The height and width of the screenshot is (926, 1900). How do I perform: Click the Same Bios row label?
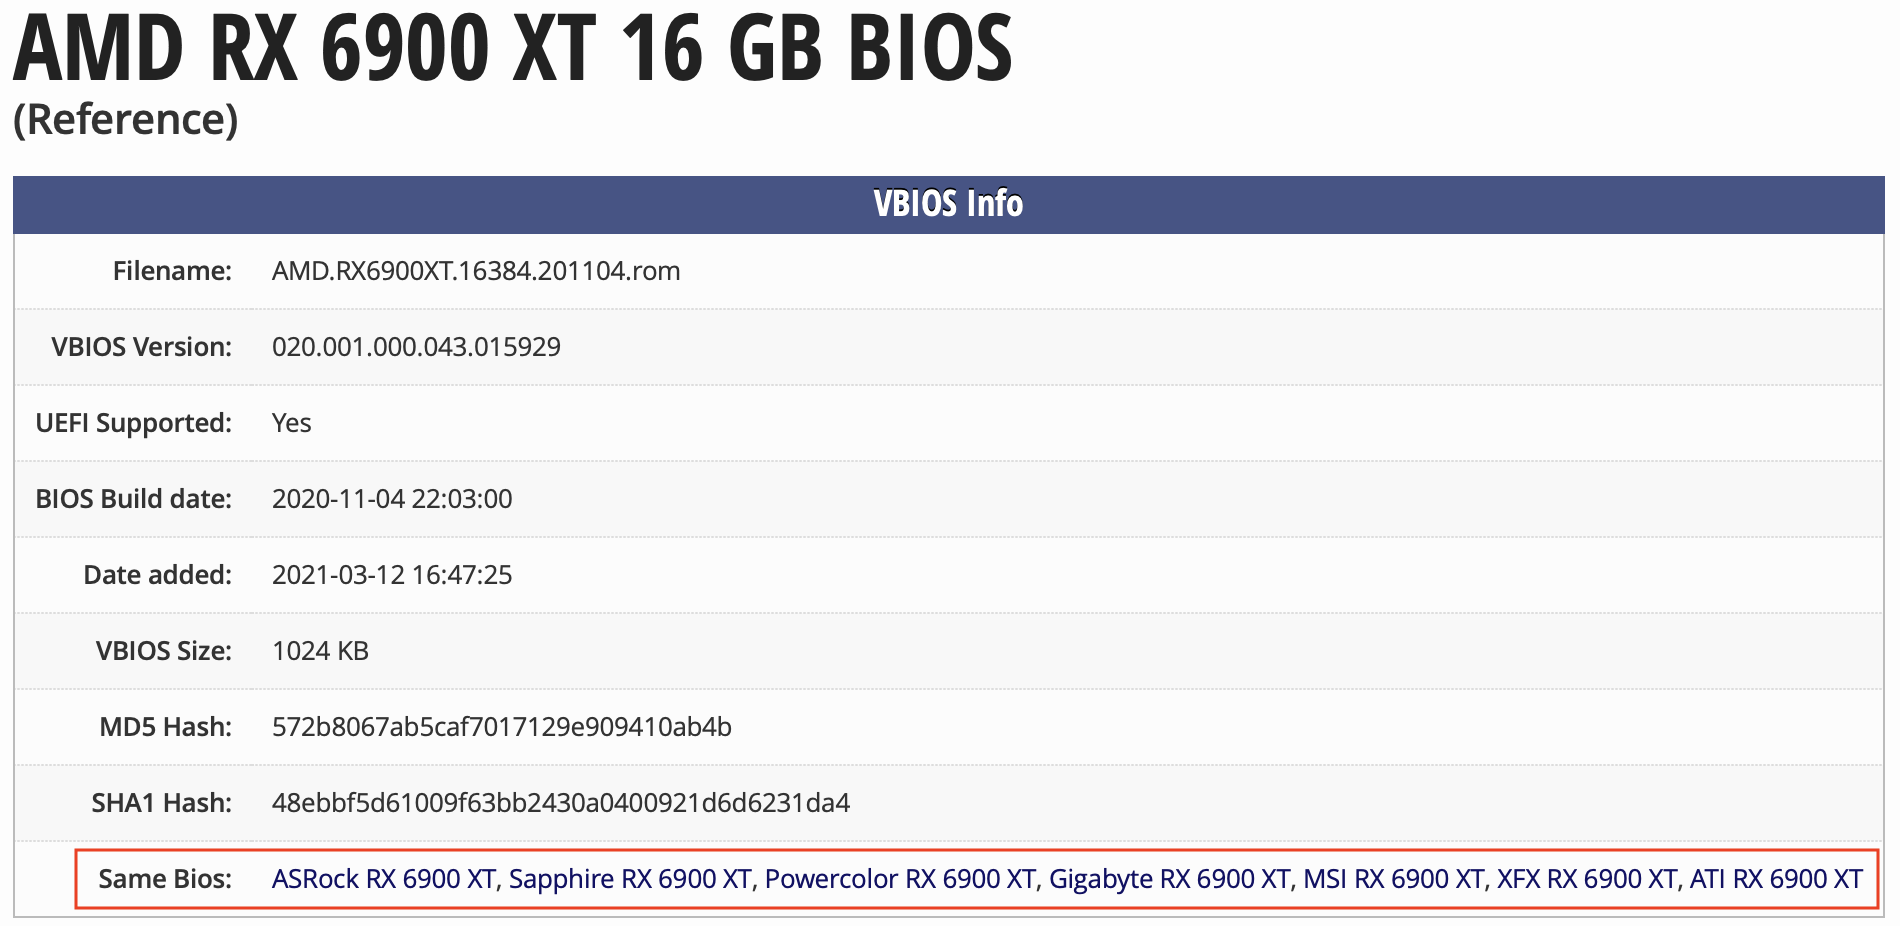(165, 879)
